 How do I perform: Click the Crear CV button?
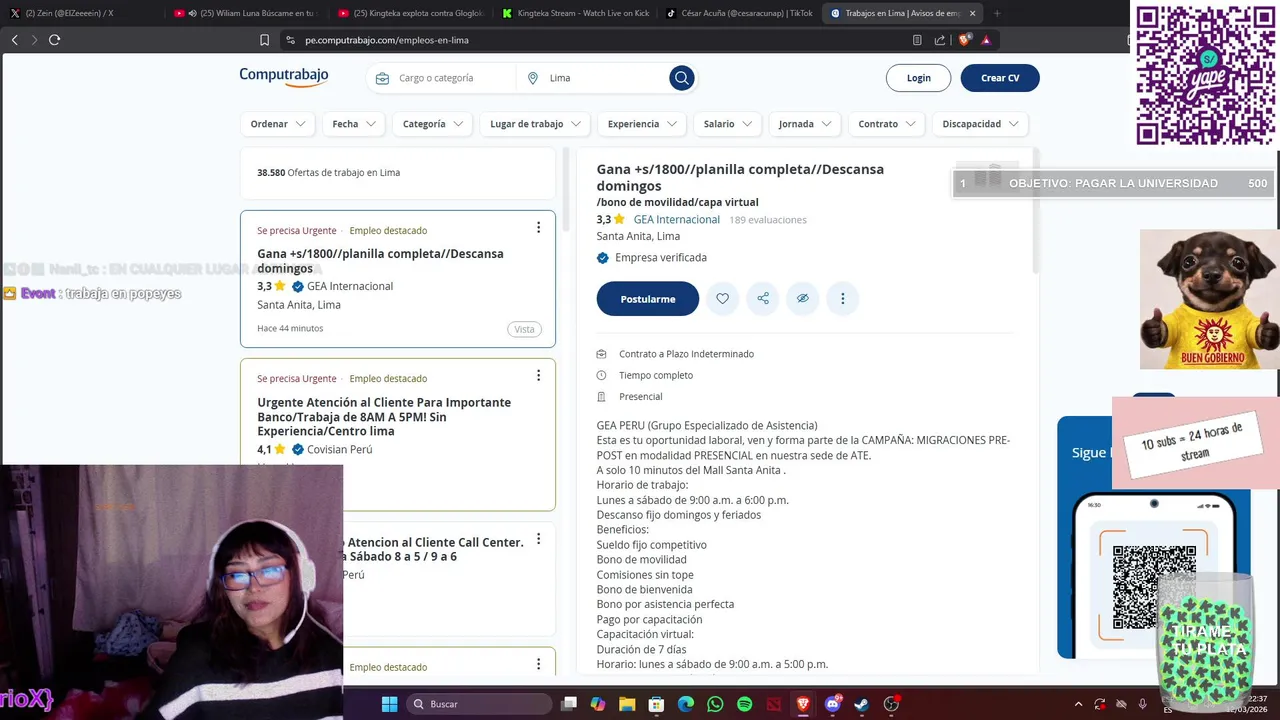tap(1000, 78)
